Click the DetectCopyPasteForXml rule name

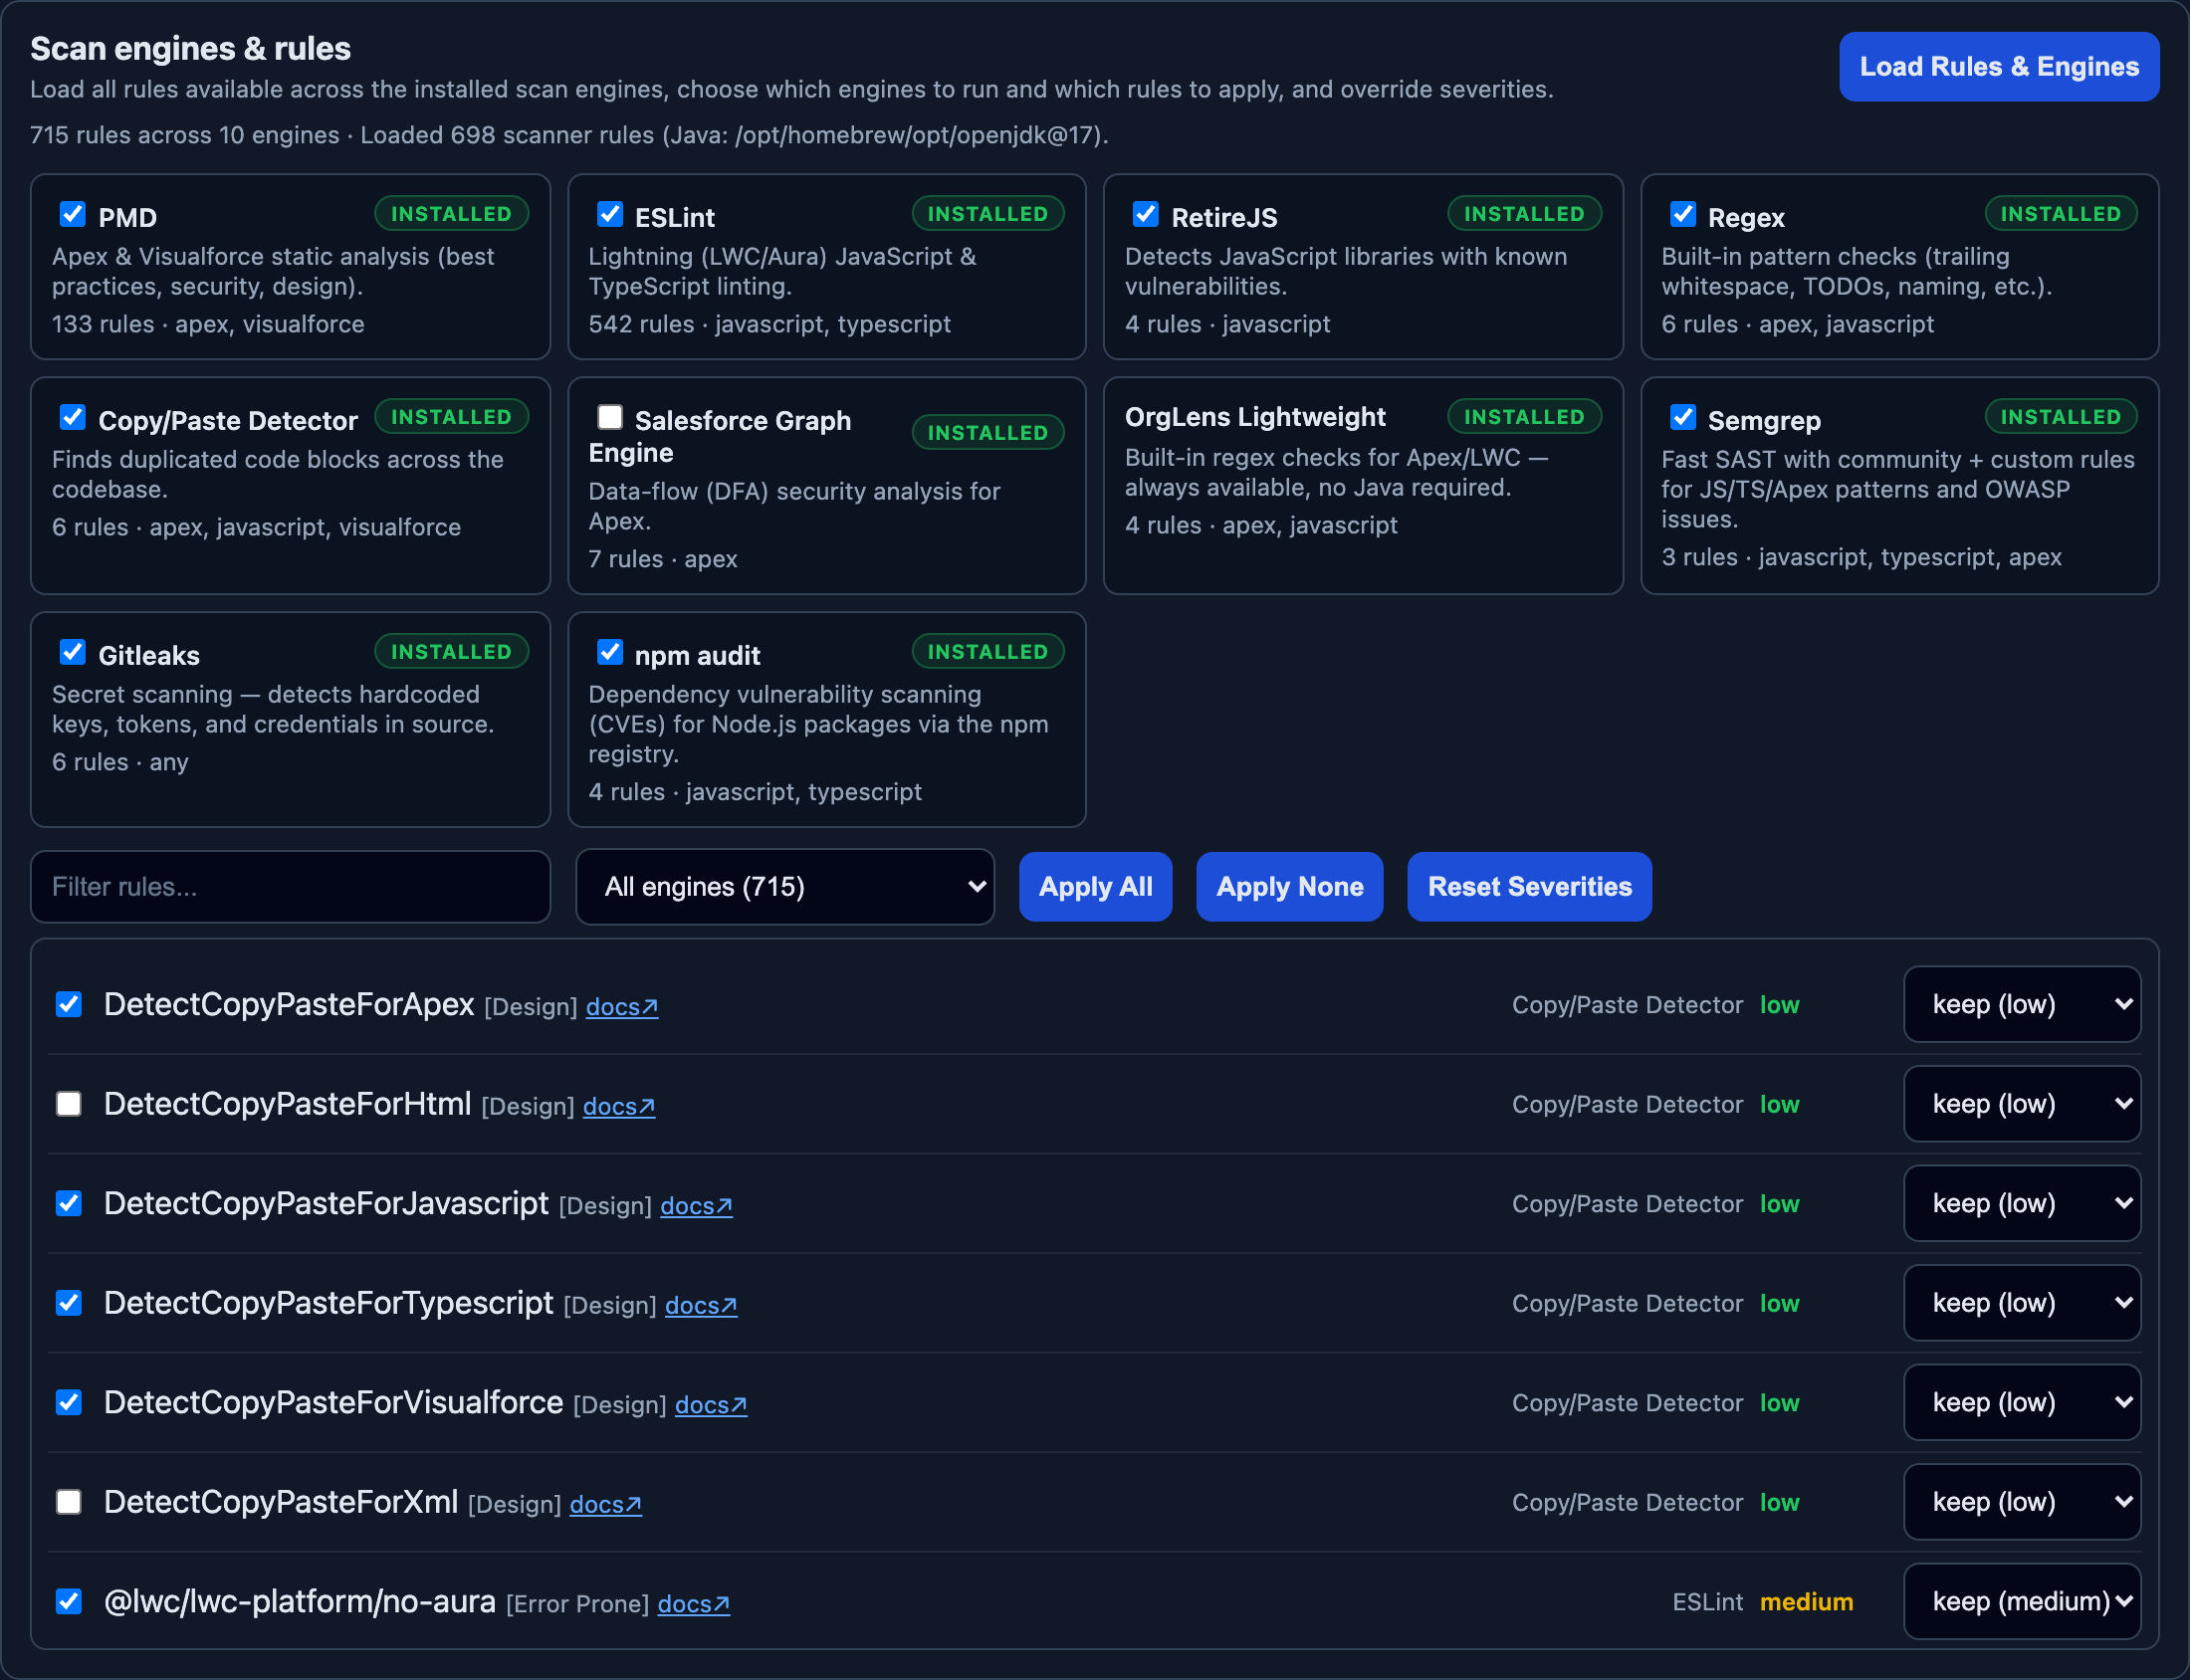pyautogui.click(x=281, y=1502)
